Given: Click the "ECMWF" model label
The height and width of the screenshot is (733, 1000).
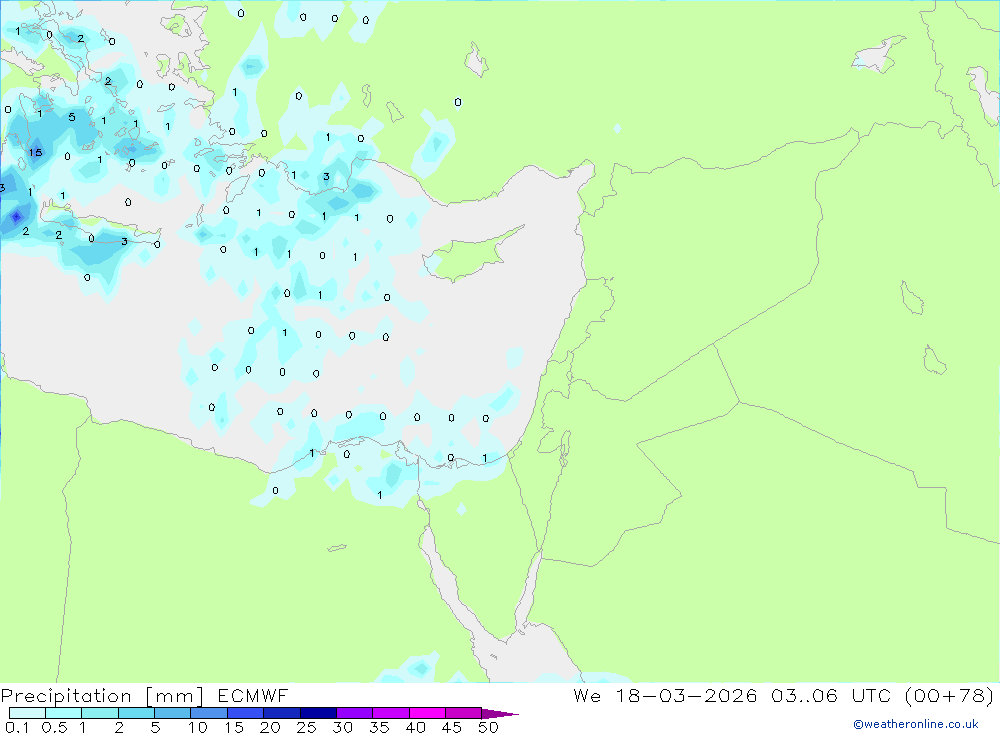Looking at the screenshot, I should click(253, 696).
